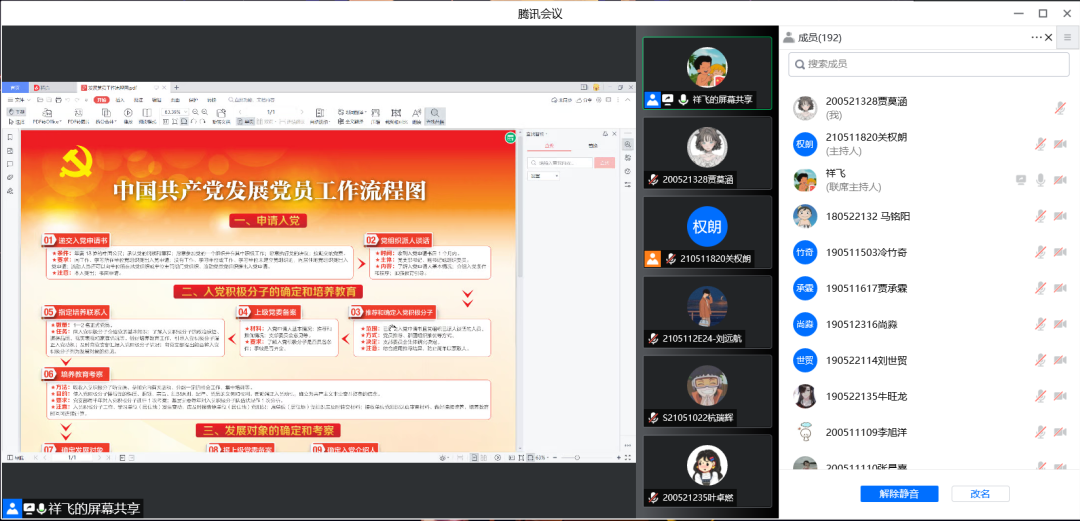Click the 改名 rename button
The image size is (1080, 521).
[980, 493]
